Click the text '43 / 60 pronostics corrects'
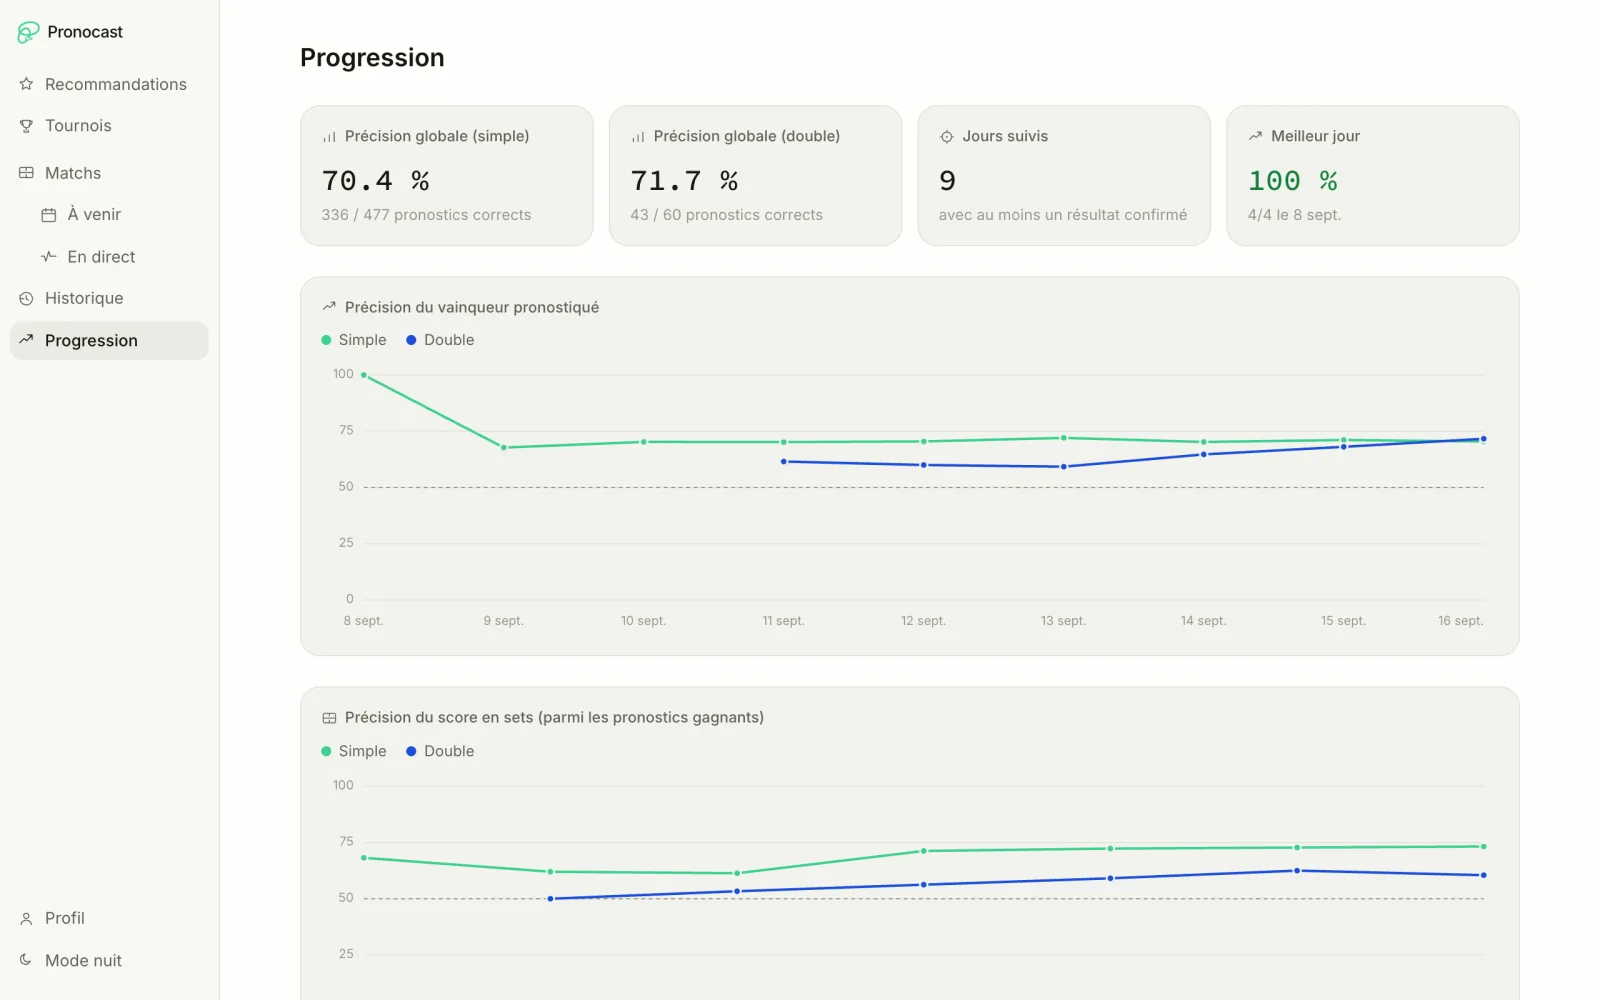This screenshot has height=1000, width=1600. pos(727,215)
